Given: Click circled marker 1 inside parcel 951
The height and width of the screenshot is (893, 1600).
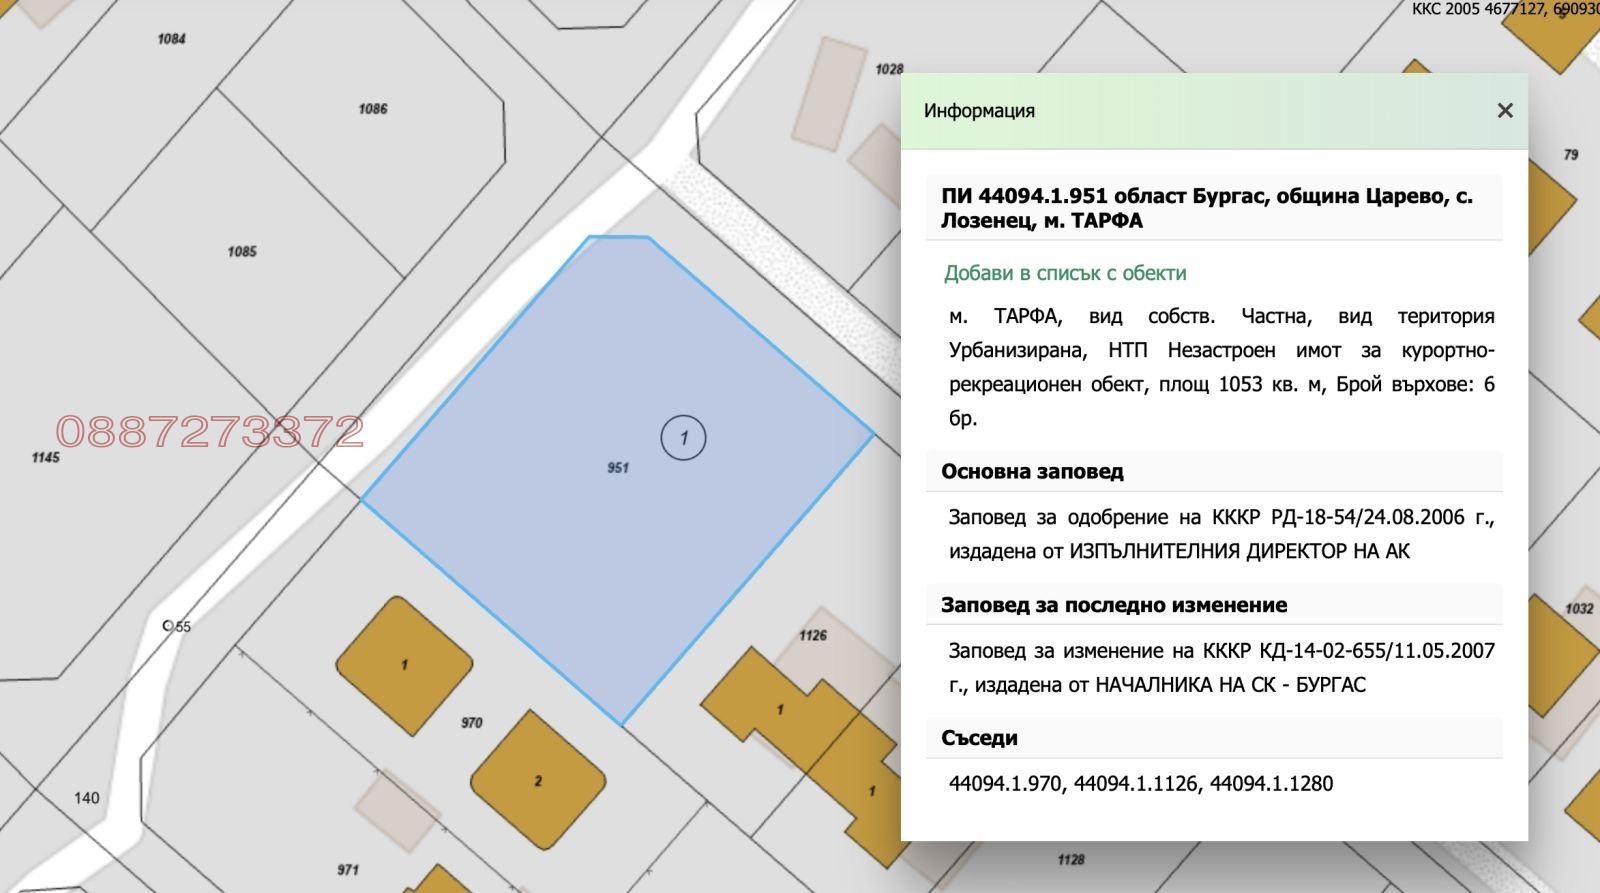Looking at the screenshot, I should pos(684,438).
